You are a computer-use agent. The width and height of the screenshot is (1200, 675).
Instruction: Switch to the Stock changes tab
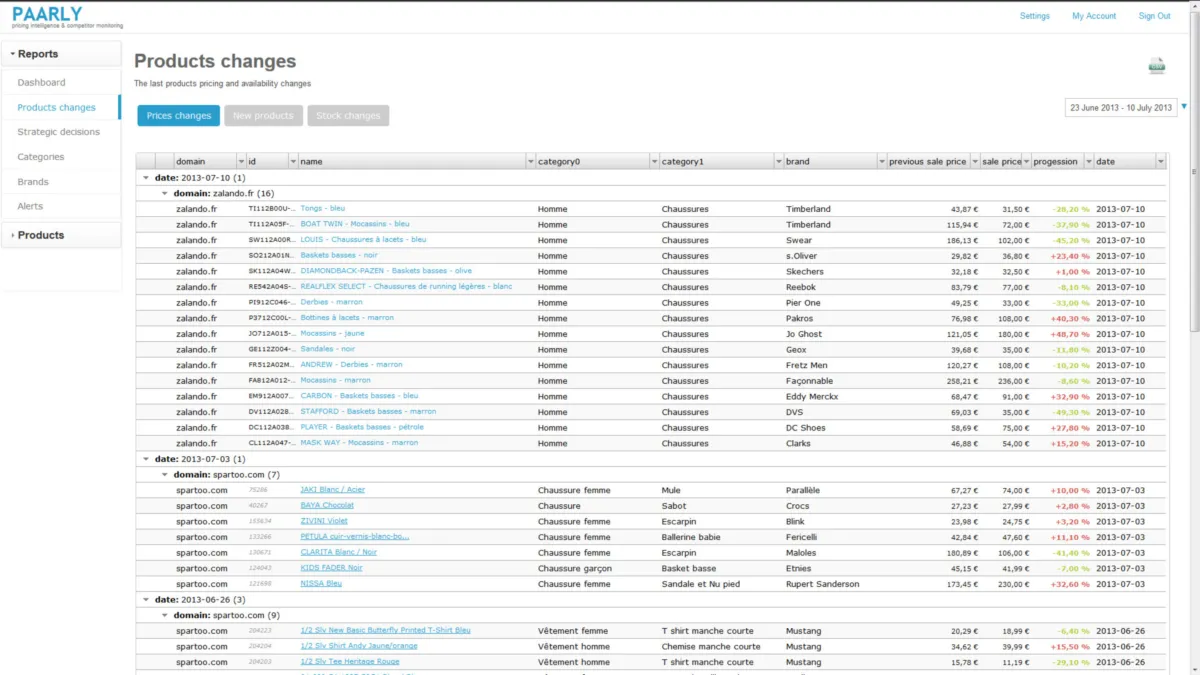(x=348, y=116)
